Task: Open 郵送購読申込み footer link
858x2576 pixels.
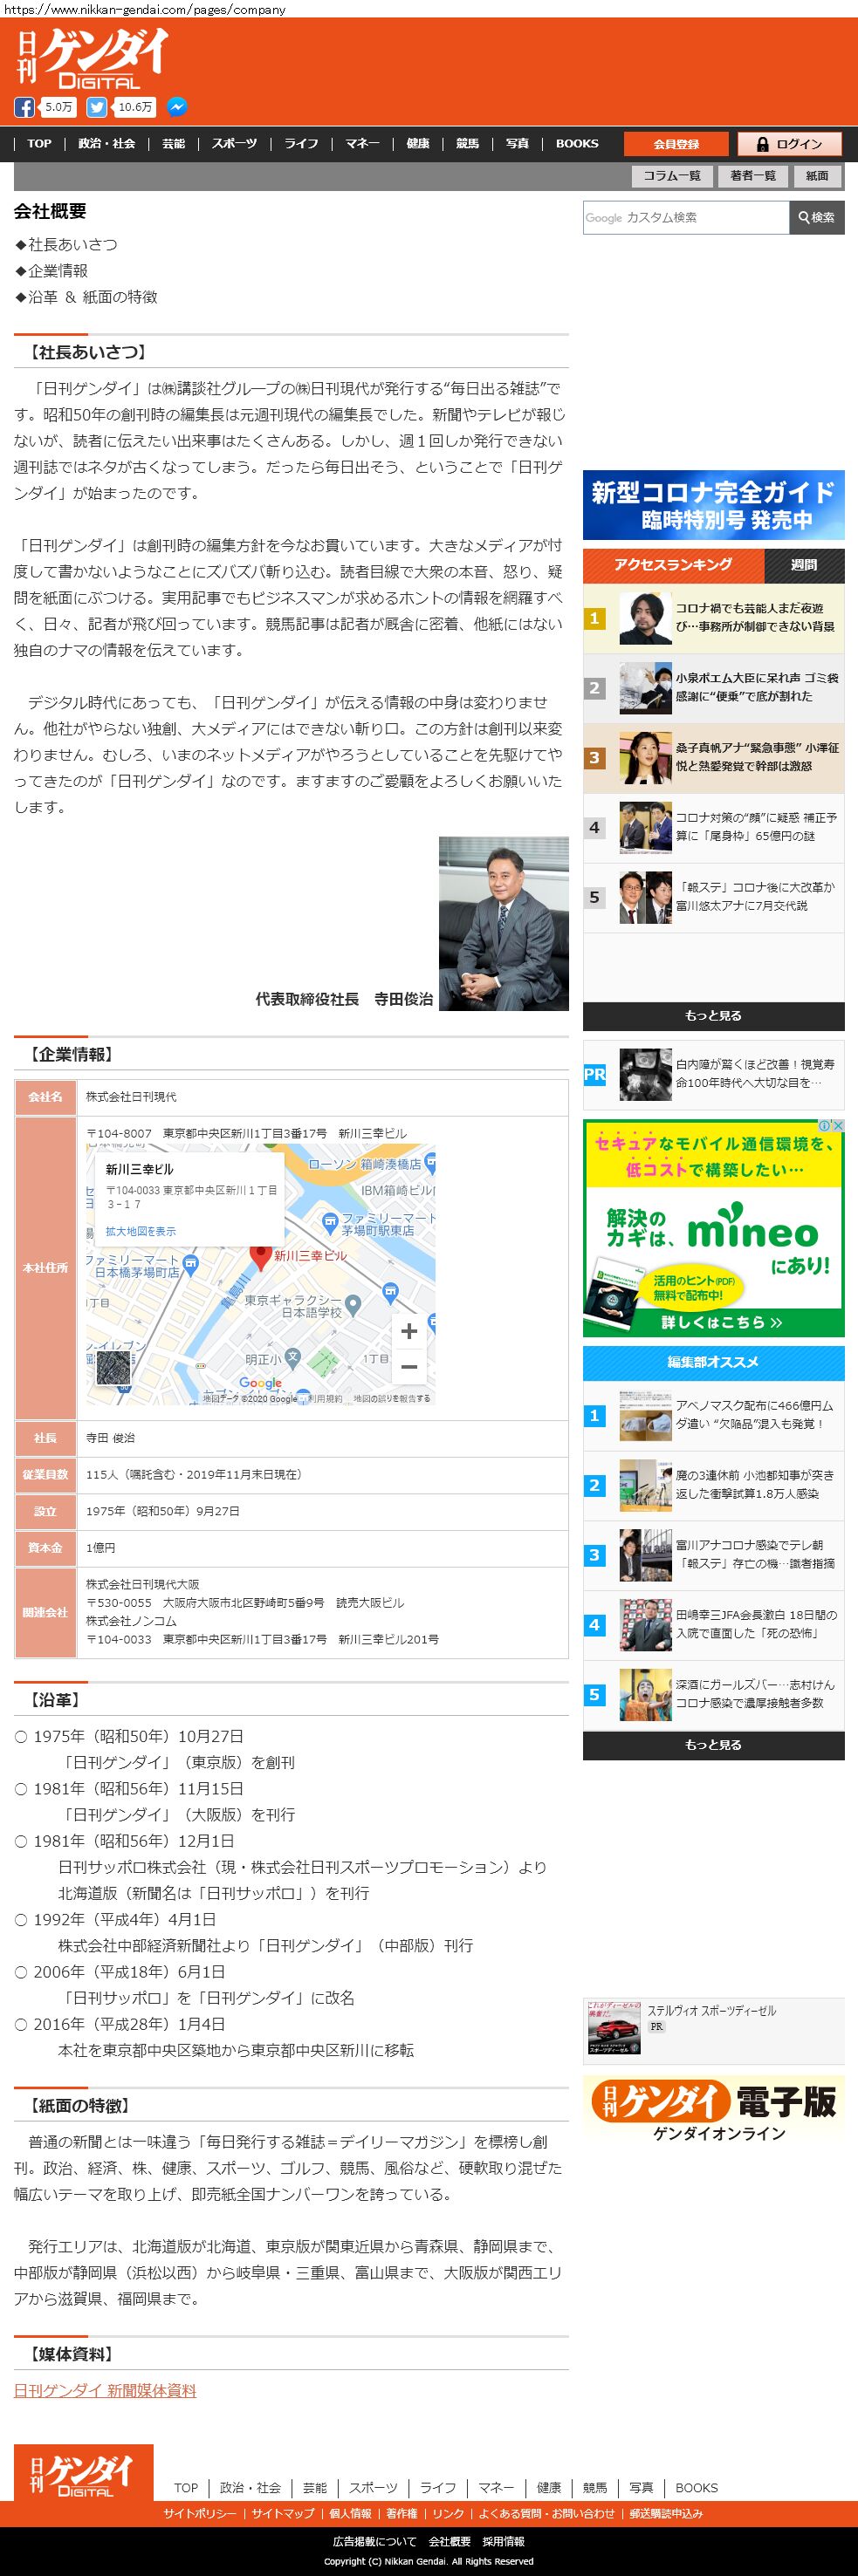Action: [x=666, y=2513]
